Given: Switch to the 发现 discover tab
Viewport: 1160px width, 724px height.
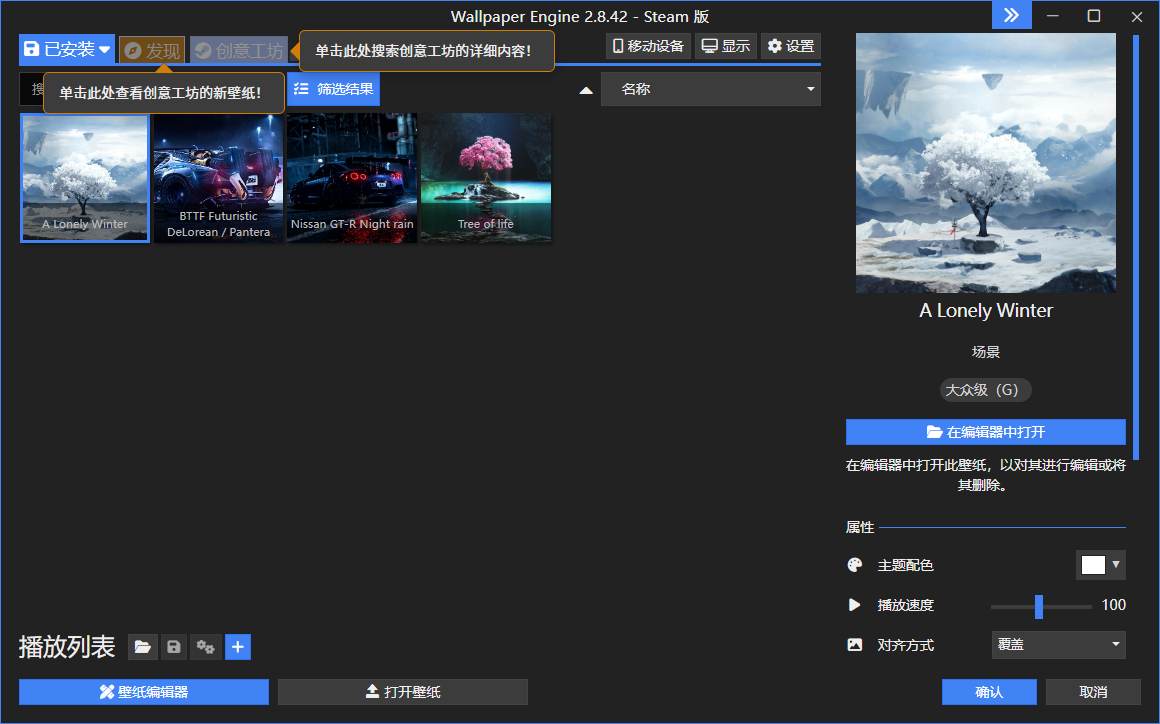Looking at the screenshot, I should 152,50.
